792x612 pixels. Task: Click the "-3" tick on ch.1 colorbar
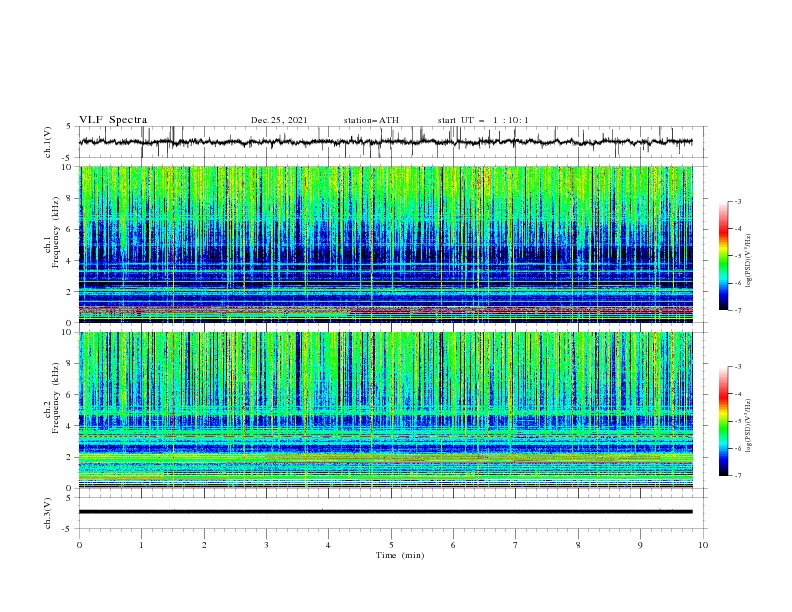pyautogui.click(x=738, y=201)
